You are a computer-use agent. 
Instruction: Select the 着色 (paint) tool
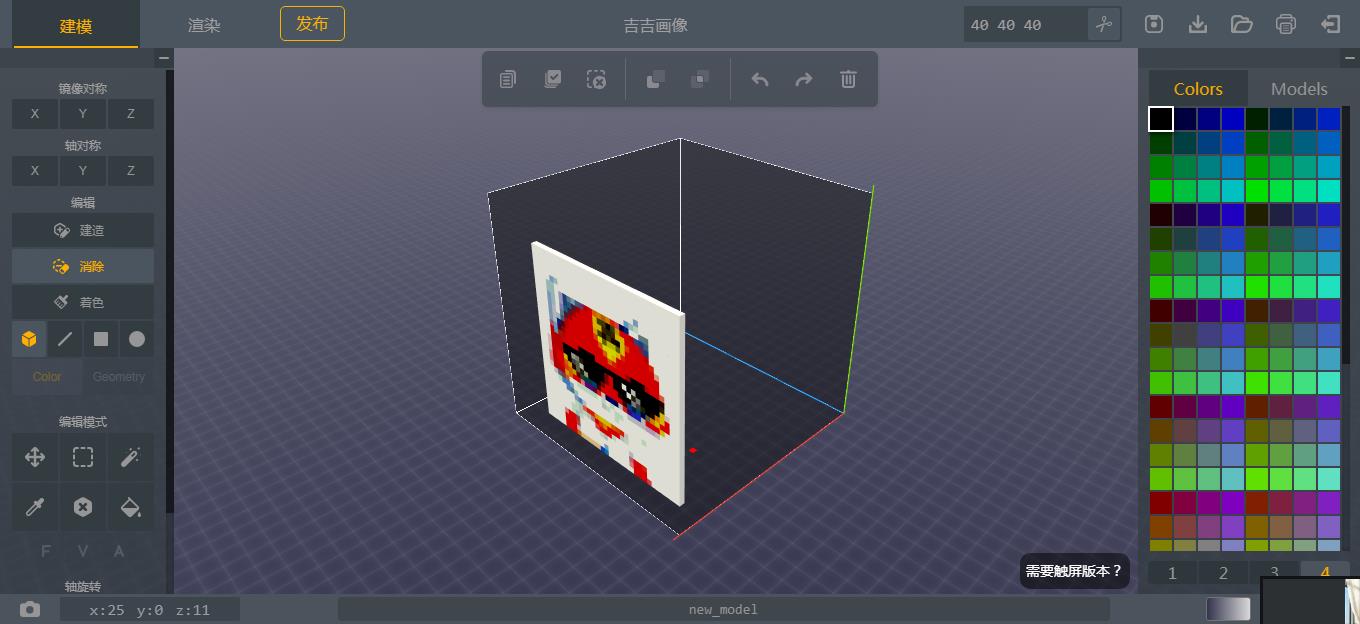[83, 302]
